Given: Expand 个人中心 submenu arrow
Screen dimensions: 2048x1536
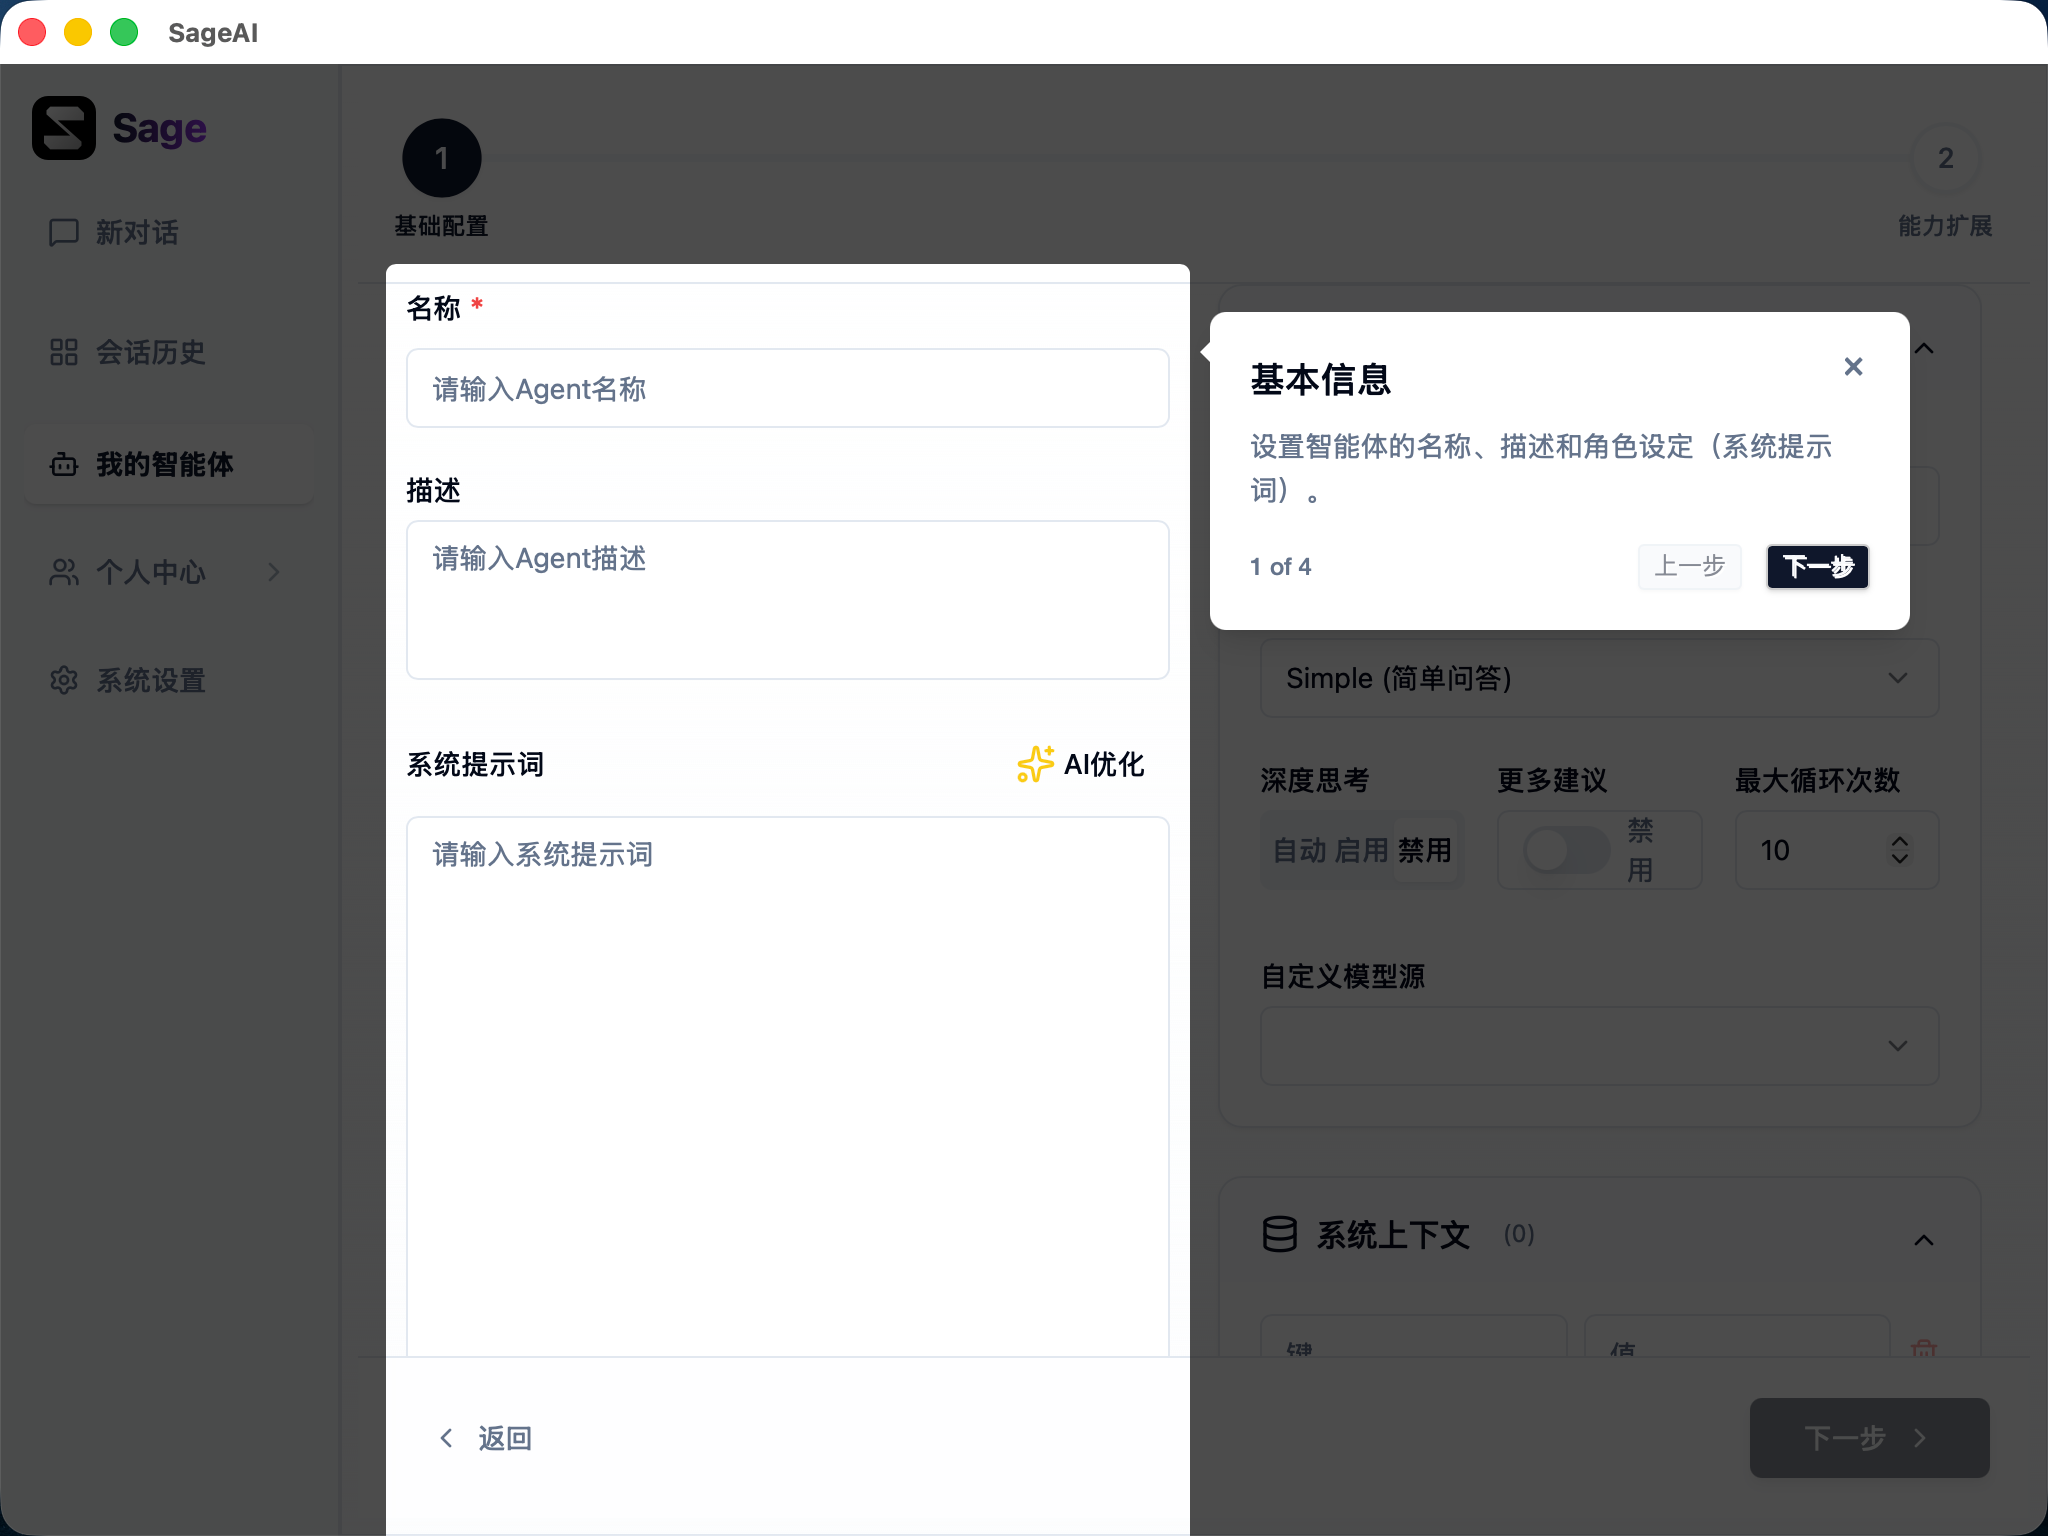Looking at the screenshot, I should click(274, 572).
